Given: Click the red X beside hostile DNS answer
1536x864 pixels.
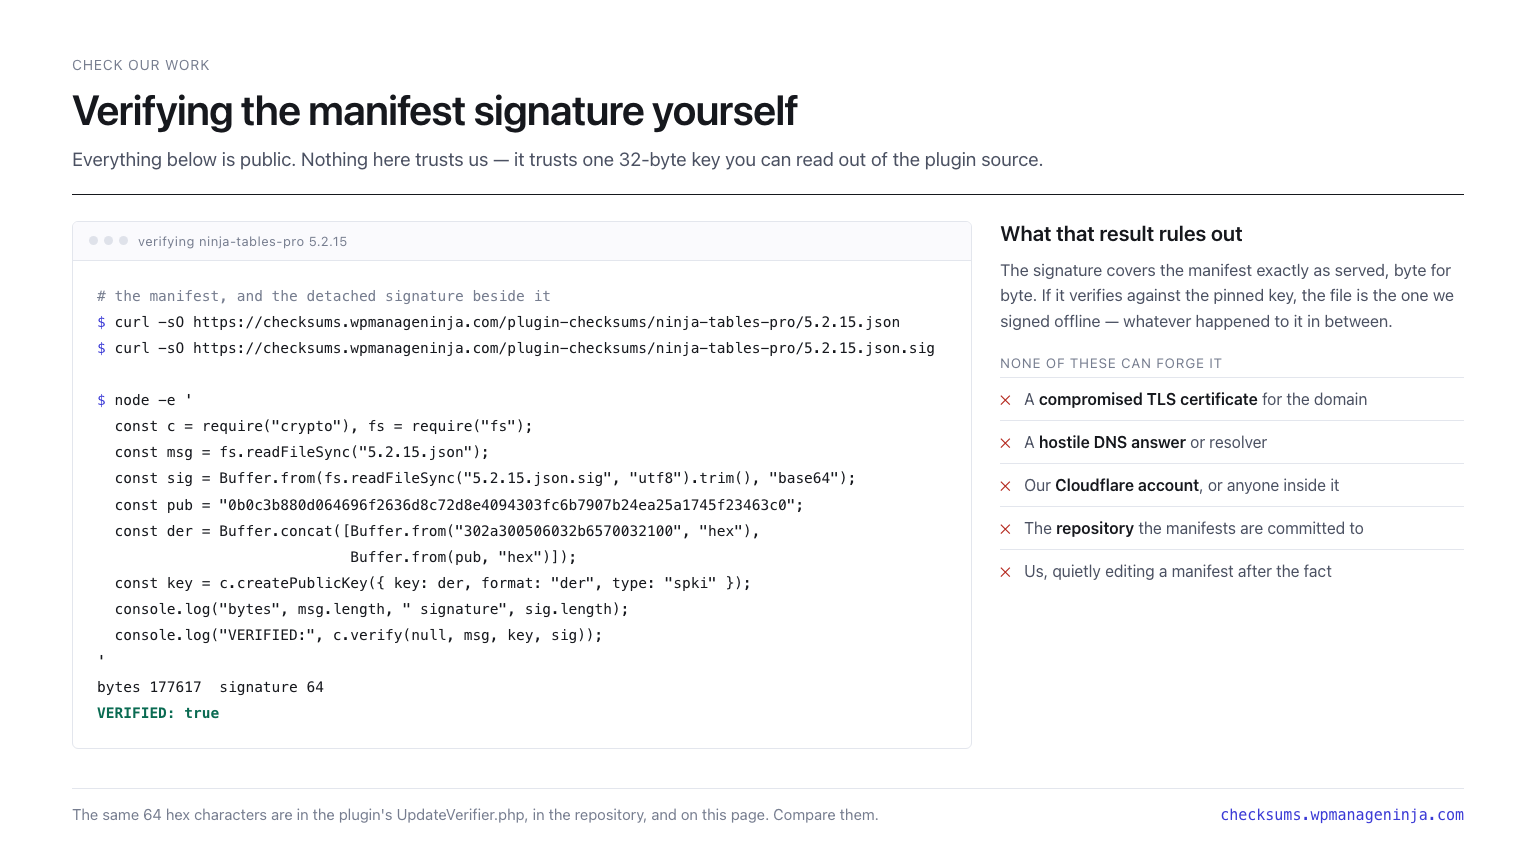Looking at the screenshot, I should pos(1006,443).
